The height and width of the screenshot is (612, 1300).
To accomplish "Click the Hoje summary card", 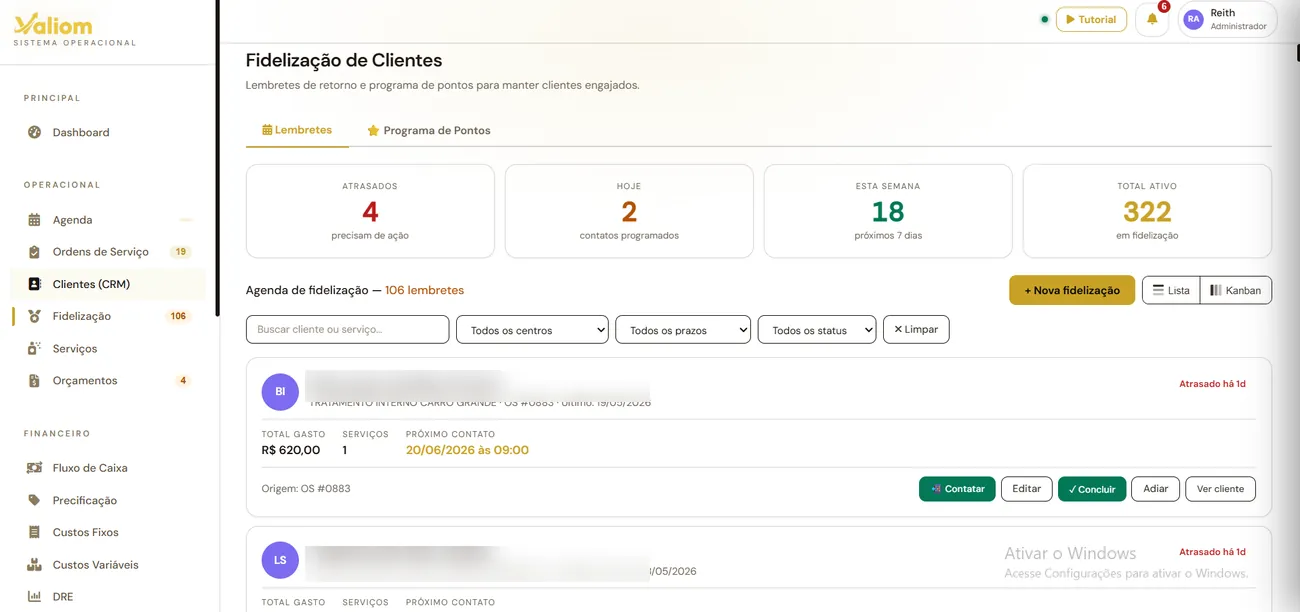I will click(629, 211).
